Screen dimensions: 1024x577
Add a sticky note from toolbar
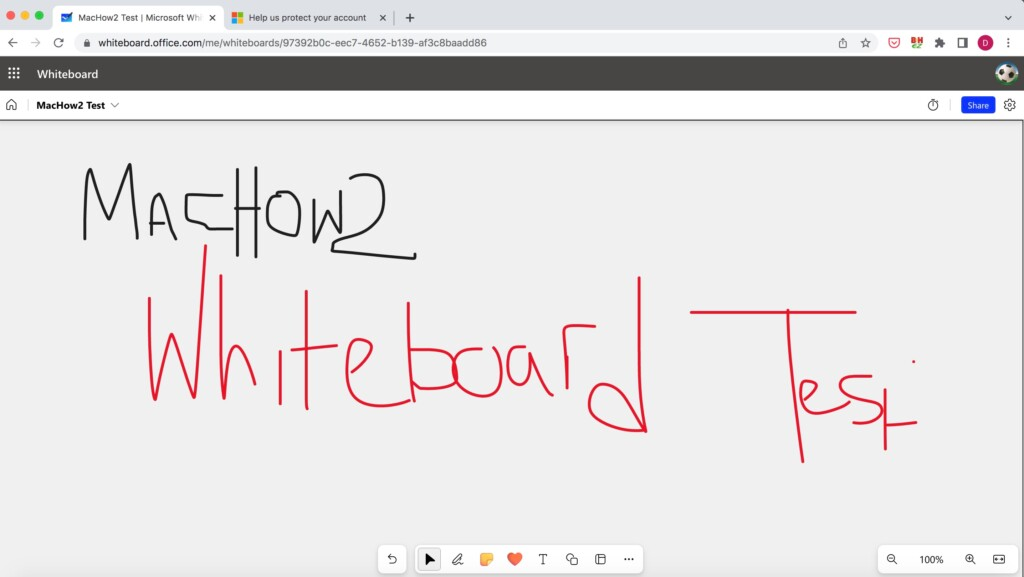[x=486, y=559]
